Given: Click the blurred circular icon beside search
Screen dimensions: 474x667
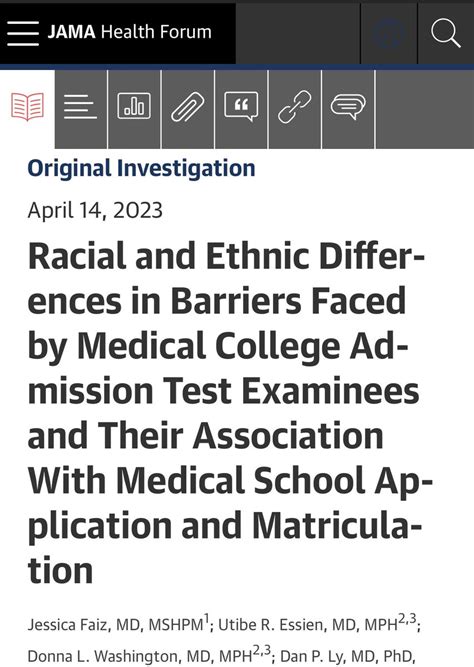Looking at the screenshot, I should 388,34.
